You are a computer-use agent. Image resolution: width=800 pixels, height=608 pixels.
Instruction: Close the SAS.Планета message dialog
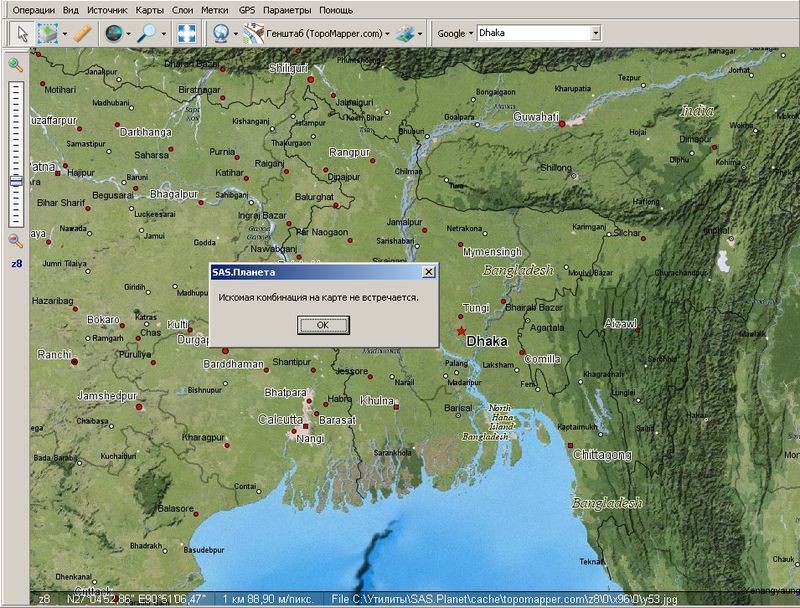point(429,272)
